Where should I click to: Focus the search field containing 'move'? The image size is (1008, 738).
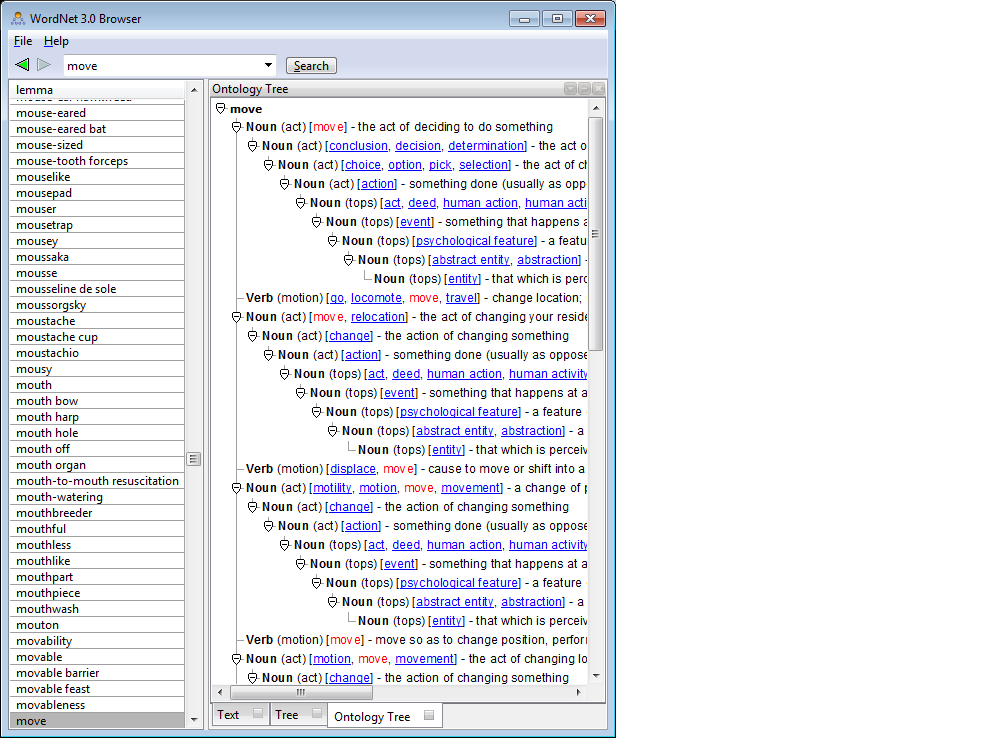pyautogui.click(x=163, y=66)
